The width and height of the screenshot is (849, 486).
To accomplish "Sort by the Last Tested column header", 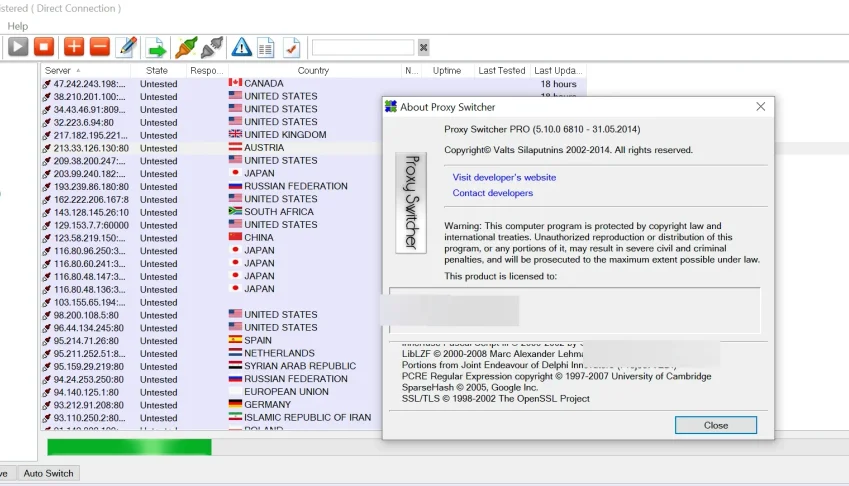I will click(501, 70).
